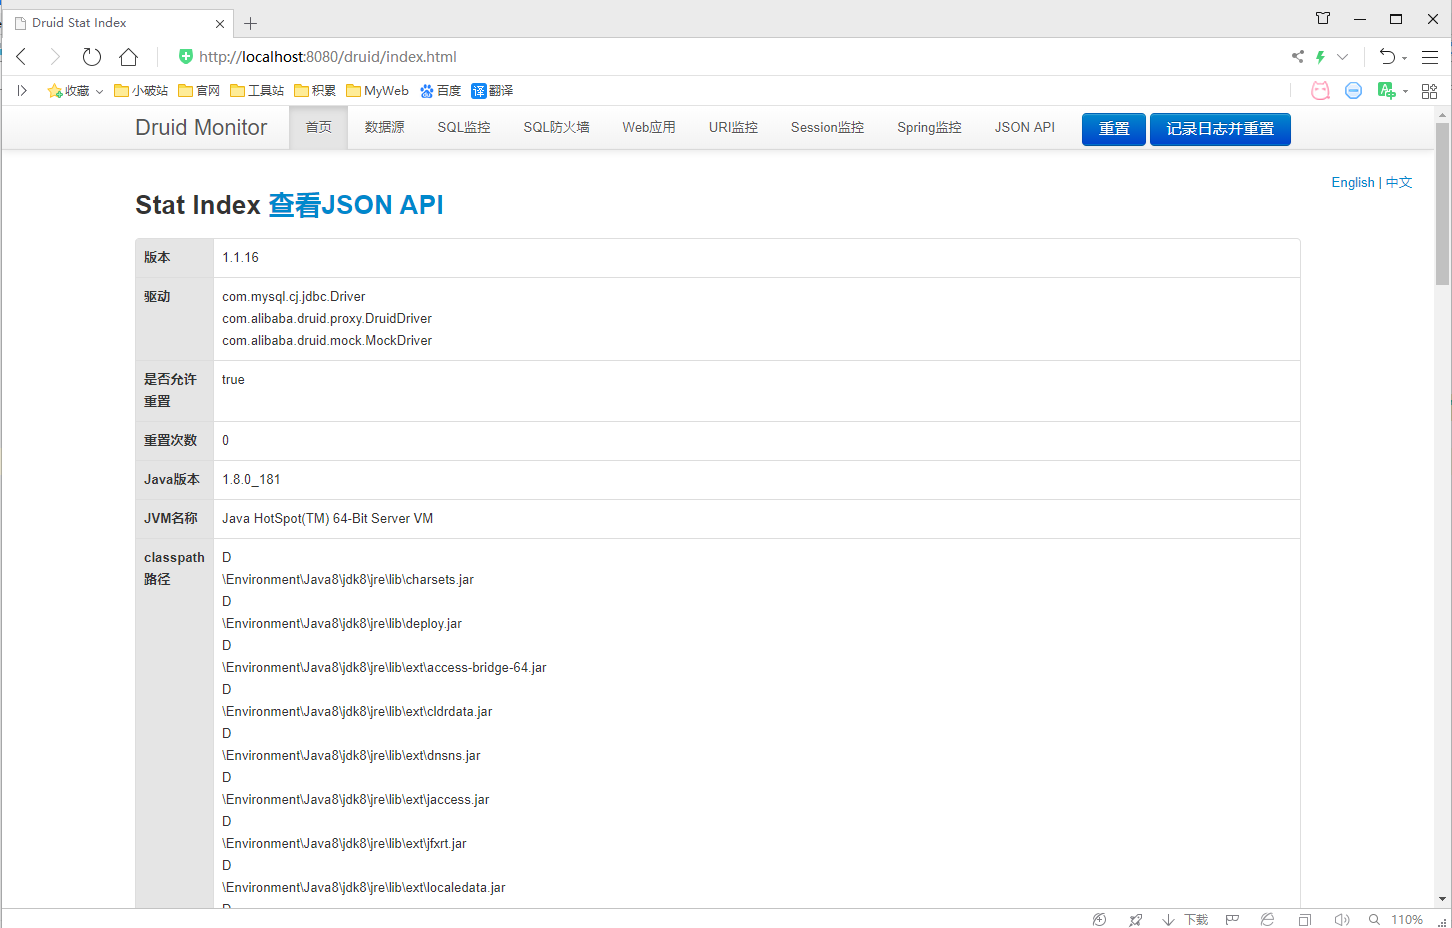1452x928 pixels.
Task: Open the MyWeb bookmark folder
Action: coord(377,91)
